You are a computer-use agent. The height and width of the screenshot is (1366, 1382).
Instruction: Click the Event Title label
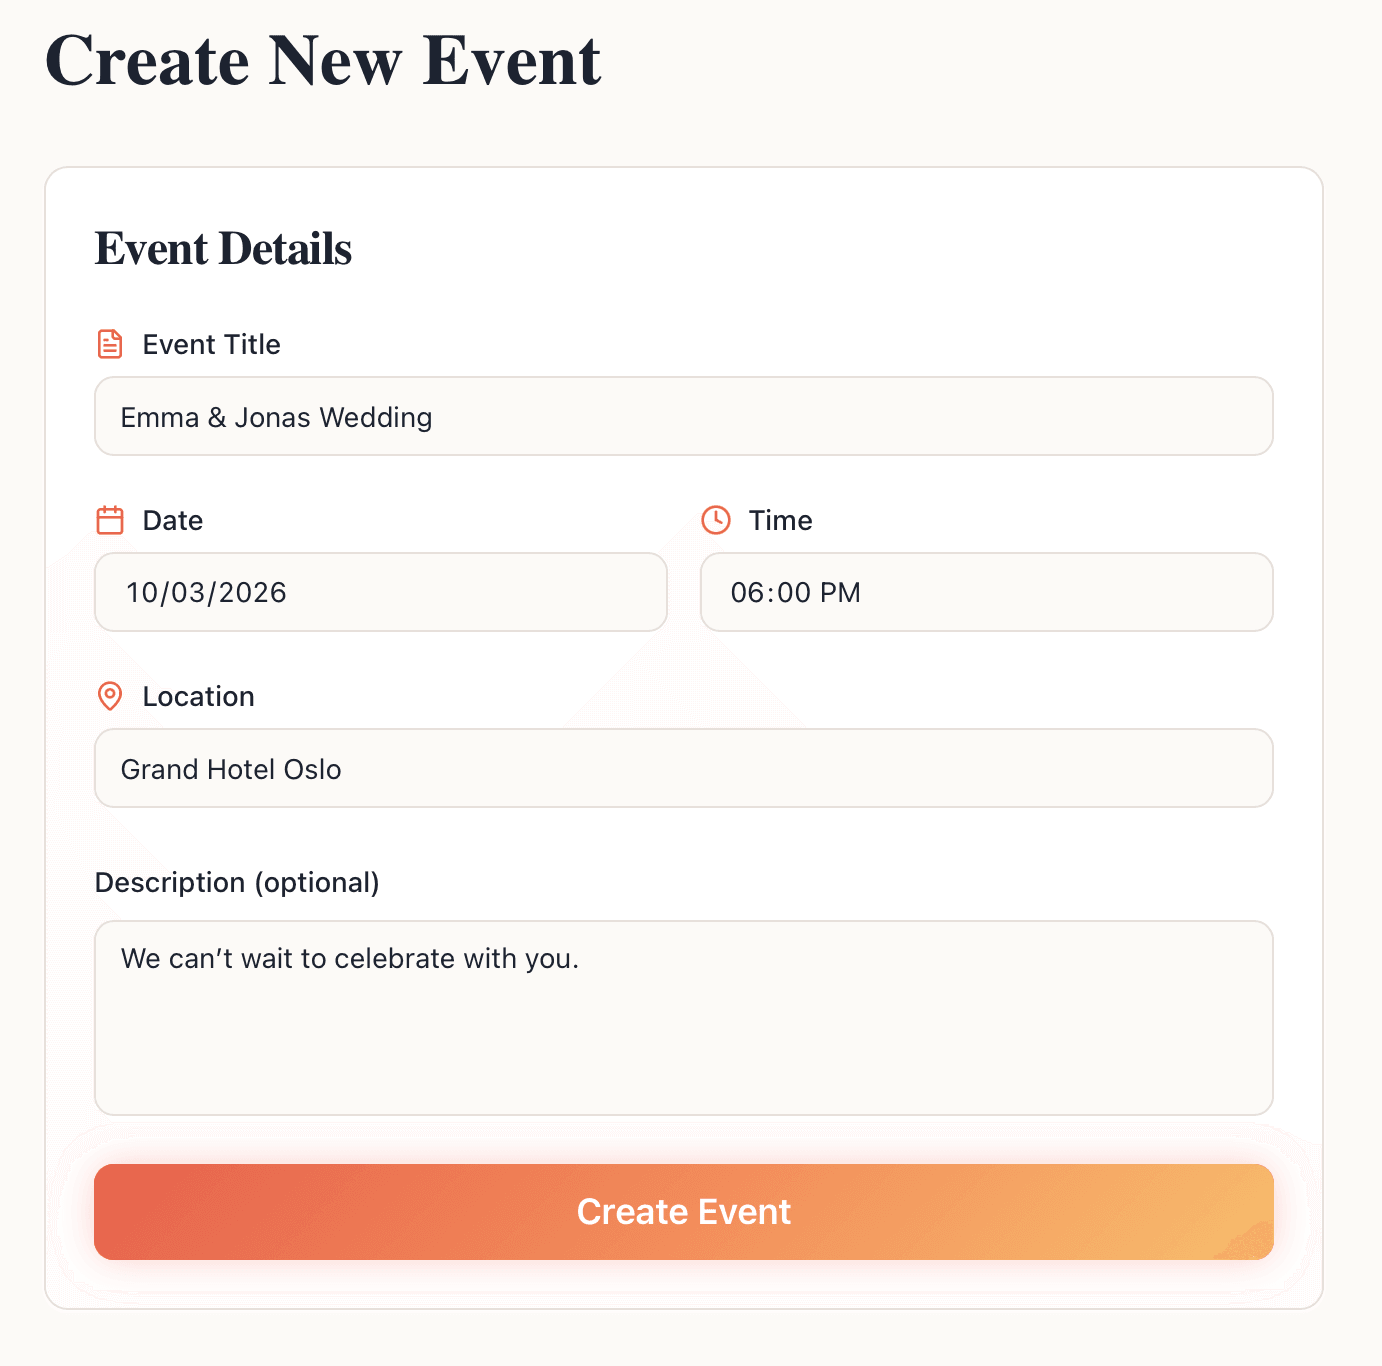point(211,344)
